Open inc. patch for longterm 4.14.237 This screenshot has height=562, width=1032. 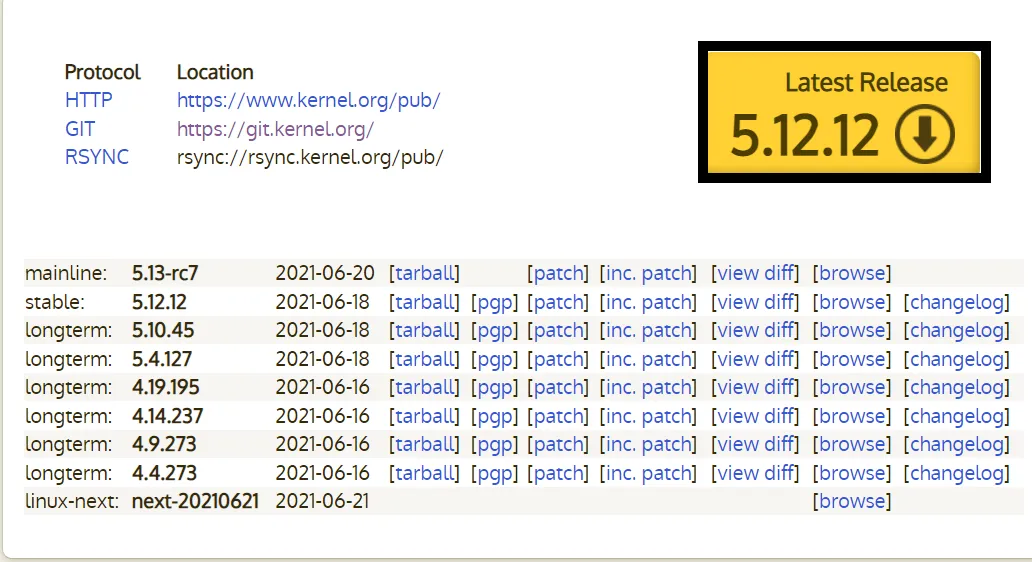tap(648, 416)
